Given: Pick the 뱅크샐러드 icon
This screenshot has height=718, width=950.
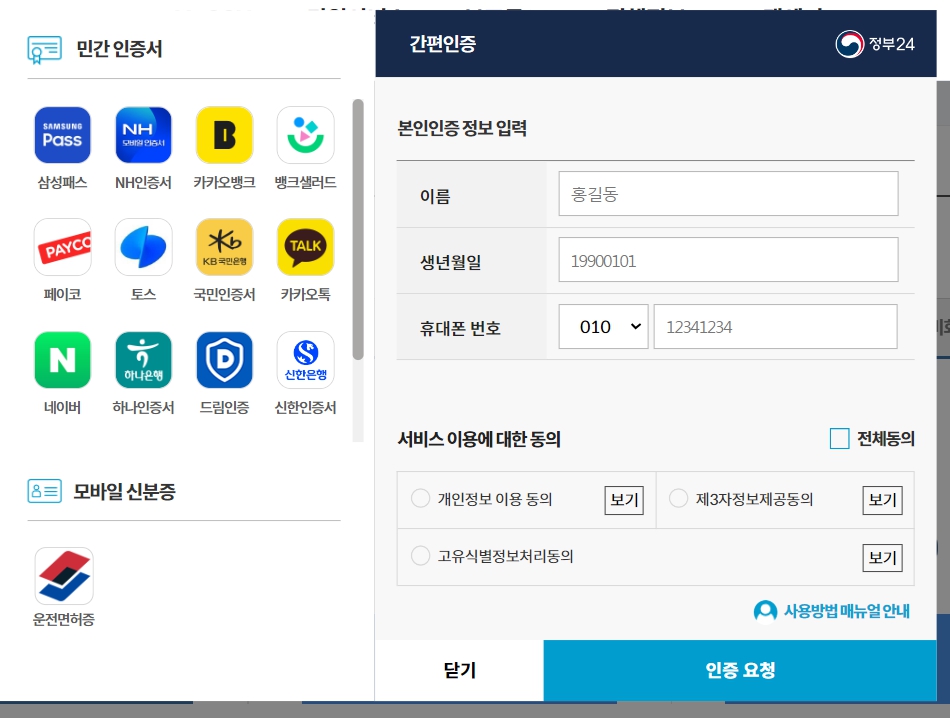Looking at the screenshot, I should click(x=305, y=135).
